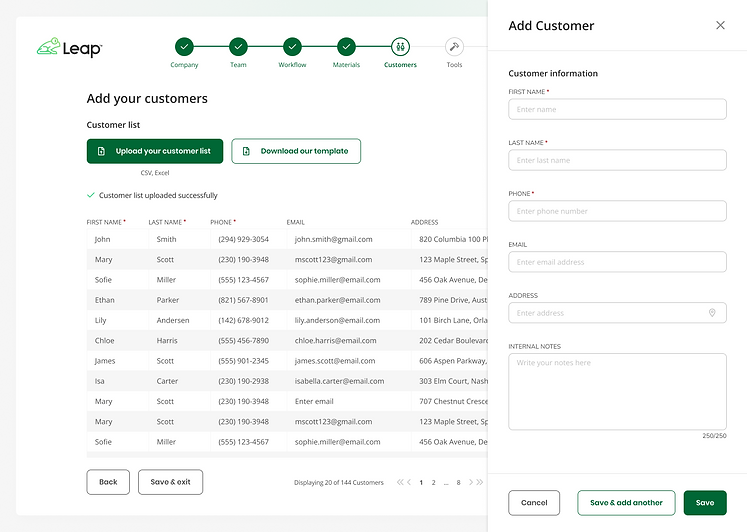The width and height of the screenshot is (747, 532).
Task: Select page 1 in pagination
Action: (421, 482)
